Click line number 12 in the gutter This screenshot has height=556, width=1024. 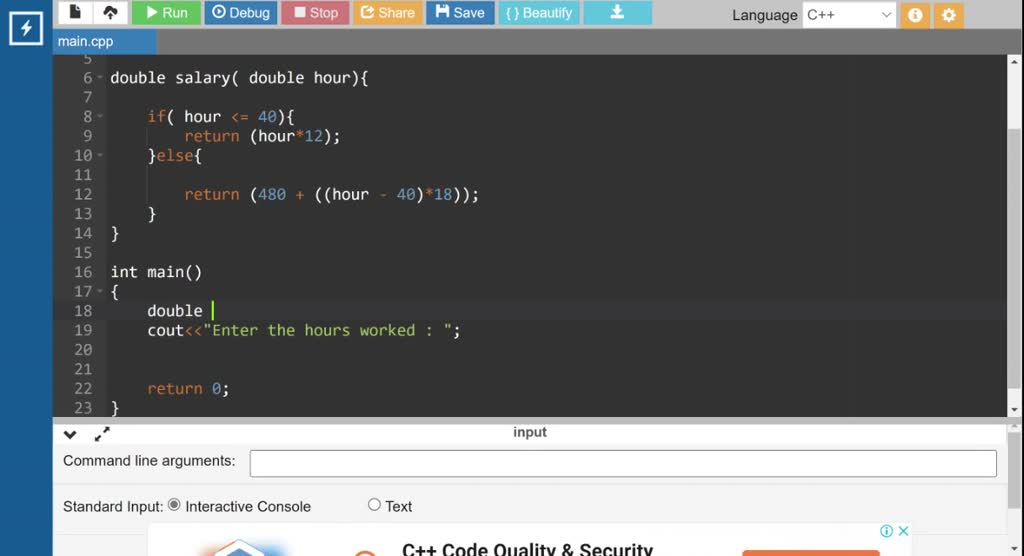point(83,194)
